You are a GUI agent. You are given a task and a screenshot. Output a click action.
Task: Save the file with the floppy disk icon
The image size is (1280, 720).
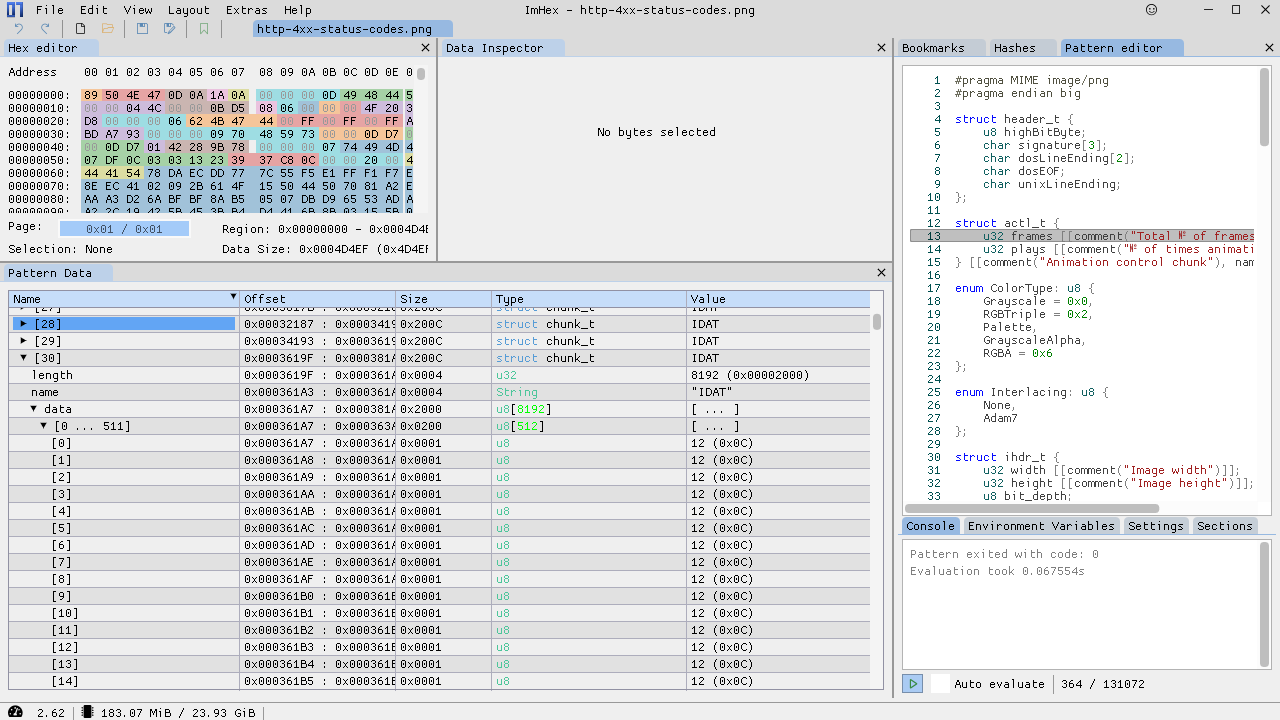pyautogui.click(x=143, y=29)
